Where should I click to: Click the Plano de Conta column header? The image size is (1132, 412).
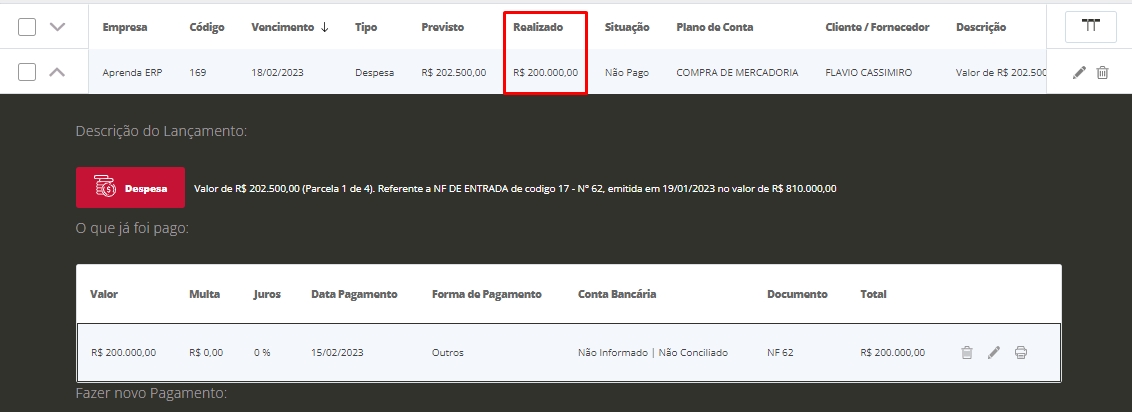click(714, 27)
